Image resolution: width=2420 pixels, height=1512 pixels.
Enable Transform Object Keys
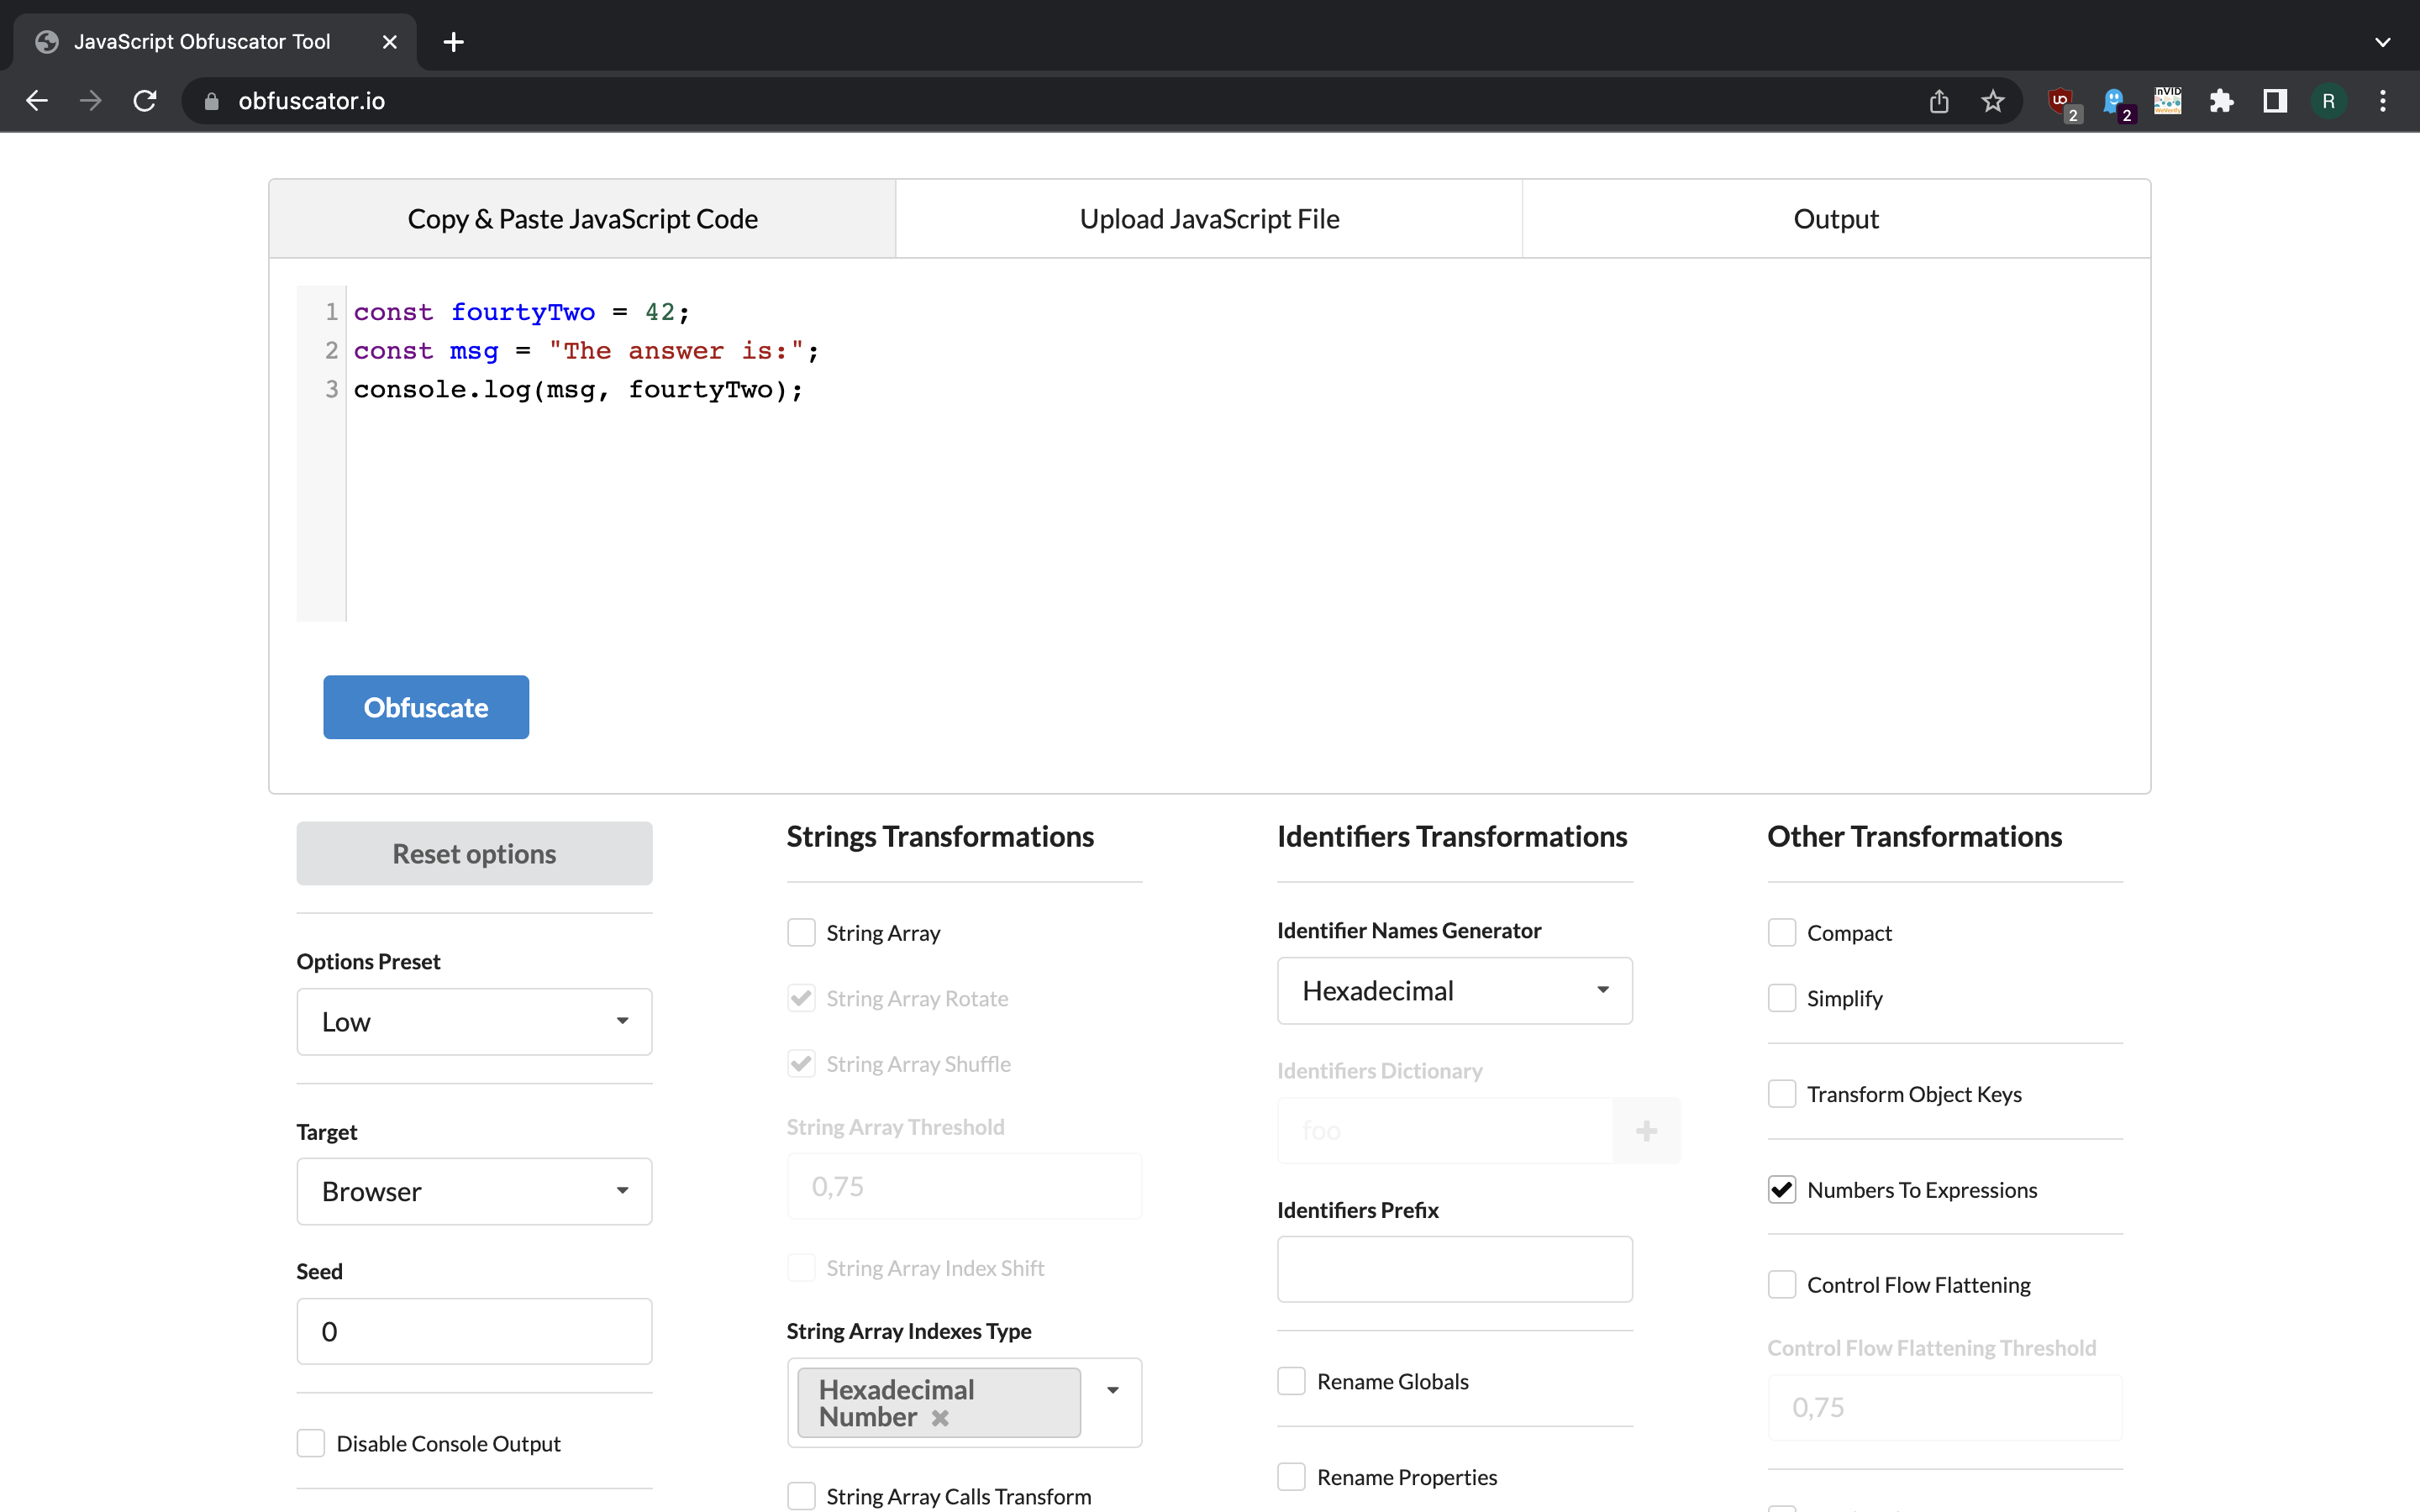1782,1094
